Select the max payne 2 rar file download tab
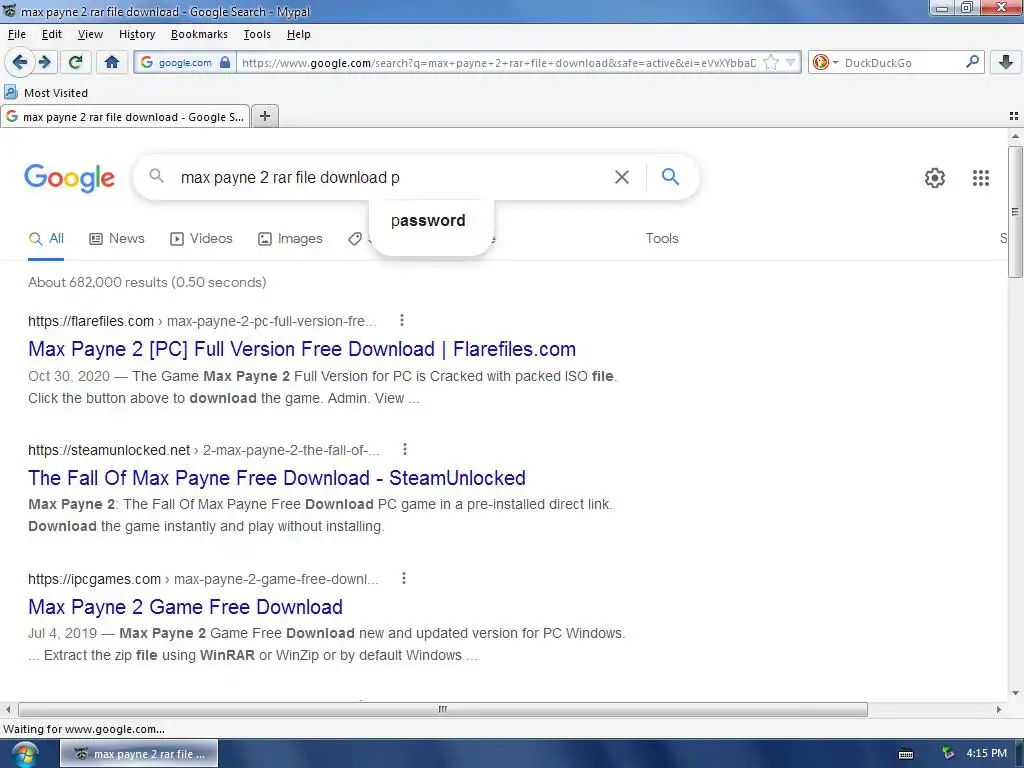 [125, 117]
